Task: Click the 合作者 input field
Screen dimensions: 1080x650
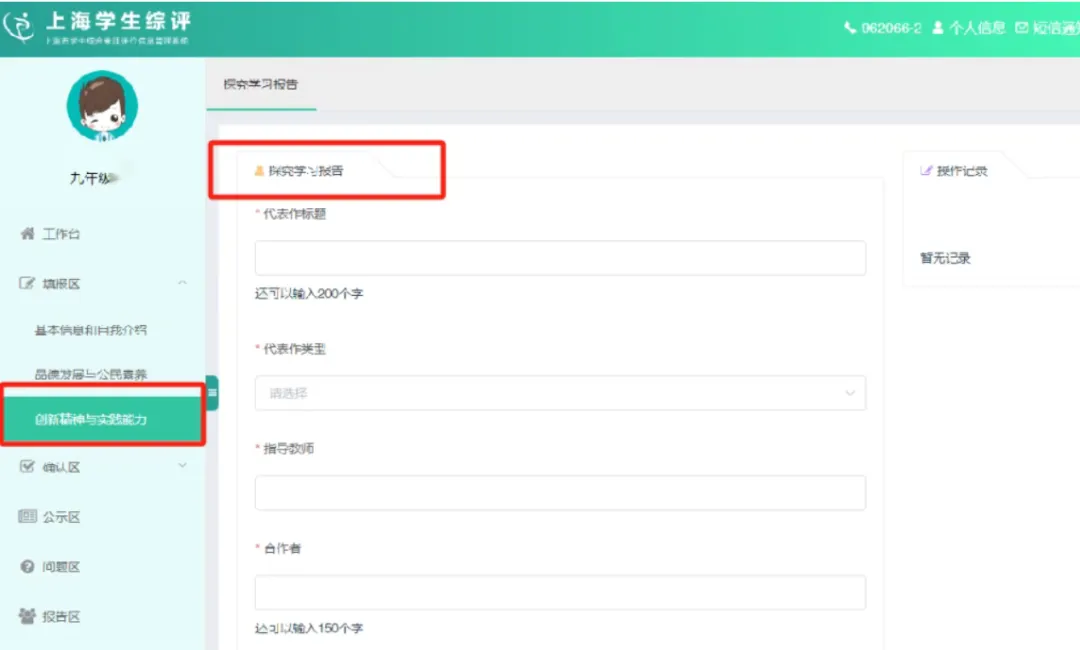Action: [x=560, y=592]
